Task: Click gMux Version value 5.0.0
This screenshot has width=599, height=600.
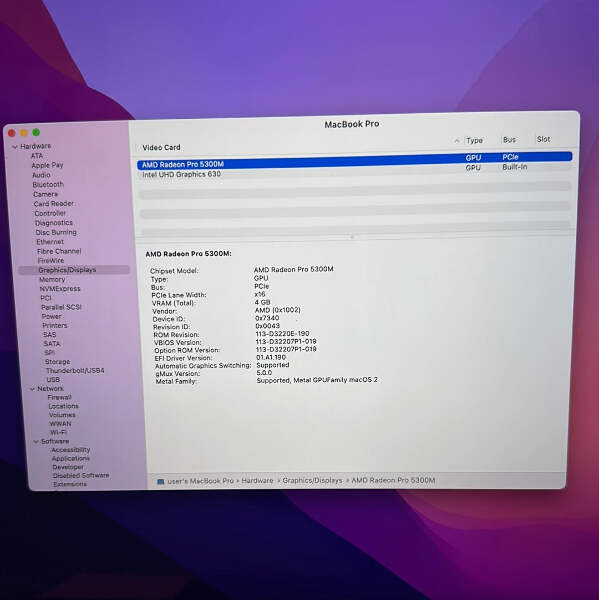Action: (x=264, y=373)
